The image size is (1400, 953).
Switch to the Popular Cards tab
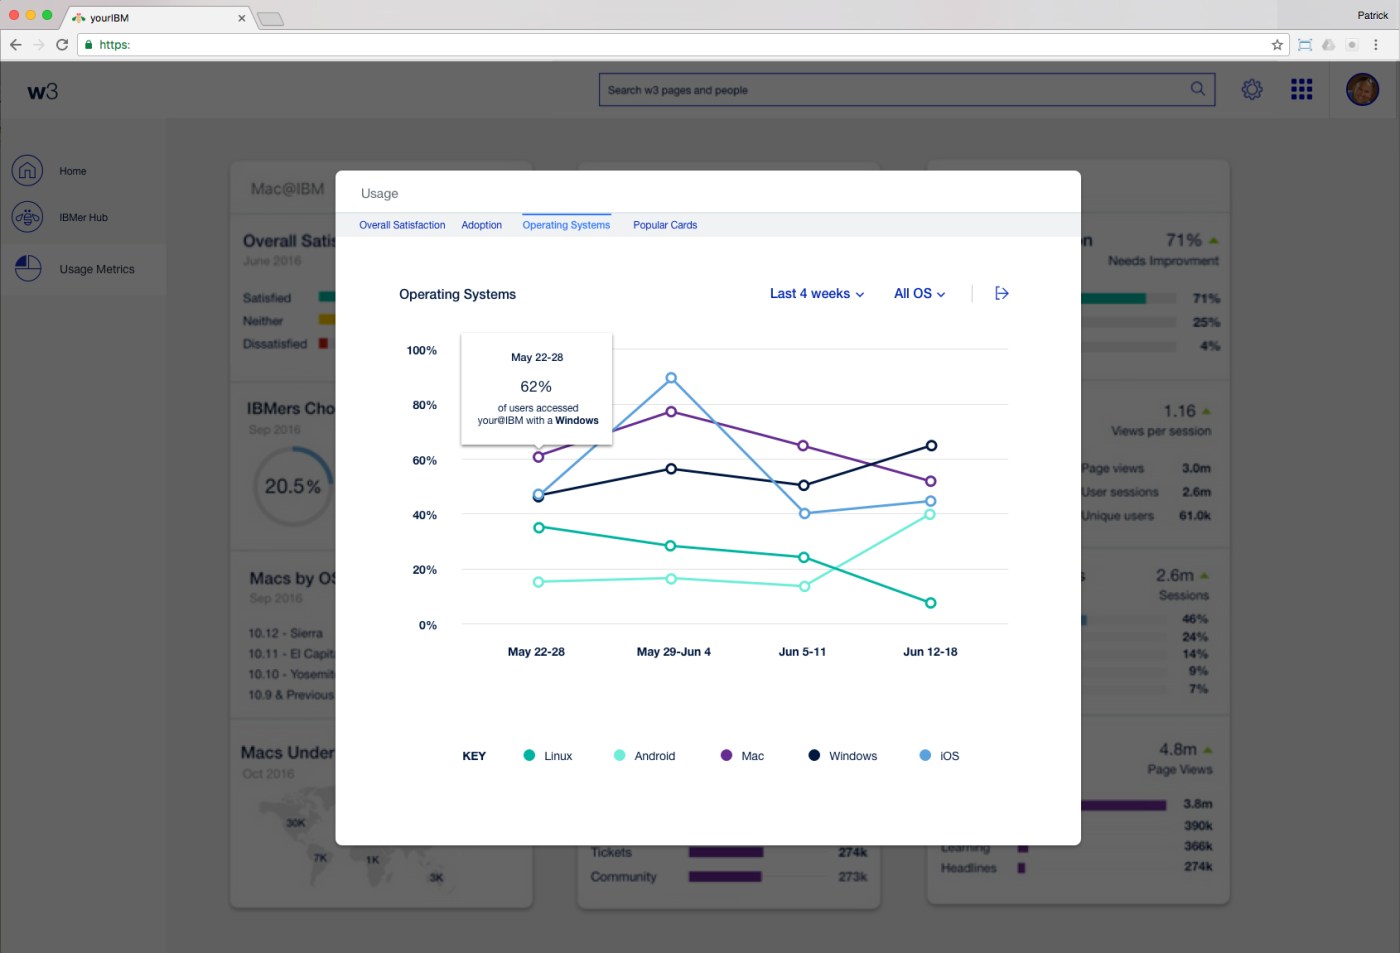coord(665,225)
